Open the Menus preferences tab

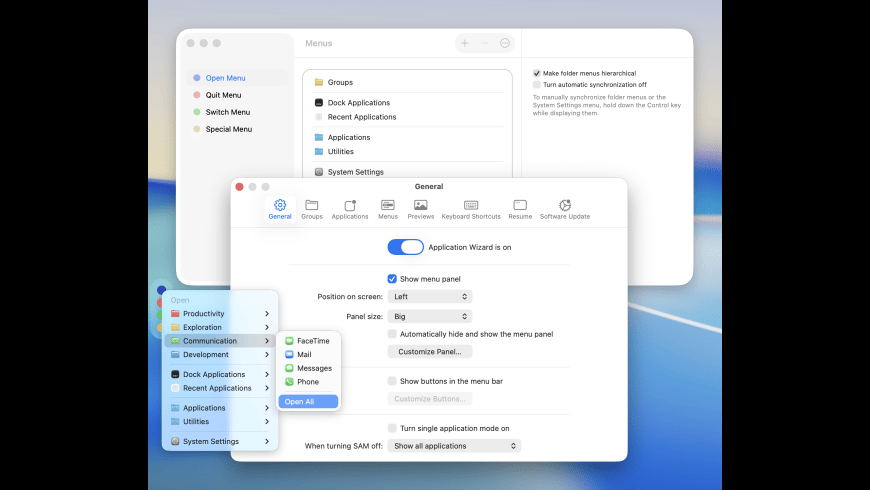388,209
